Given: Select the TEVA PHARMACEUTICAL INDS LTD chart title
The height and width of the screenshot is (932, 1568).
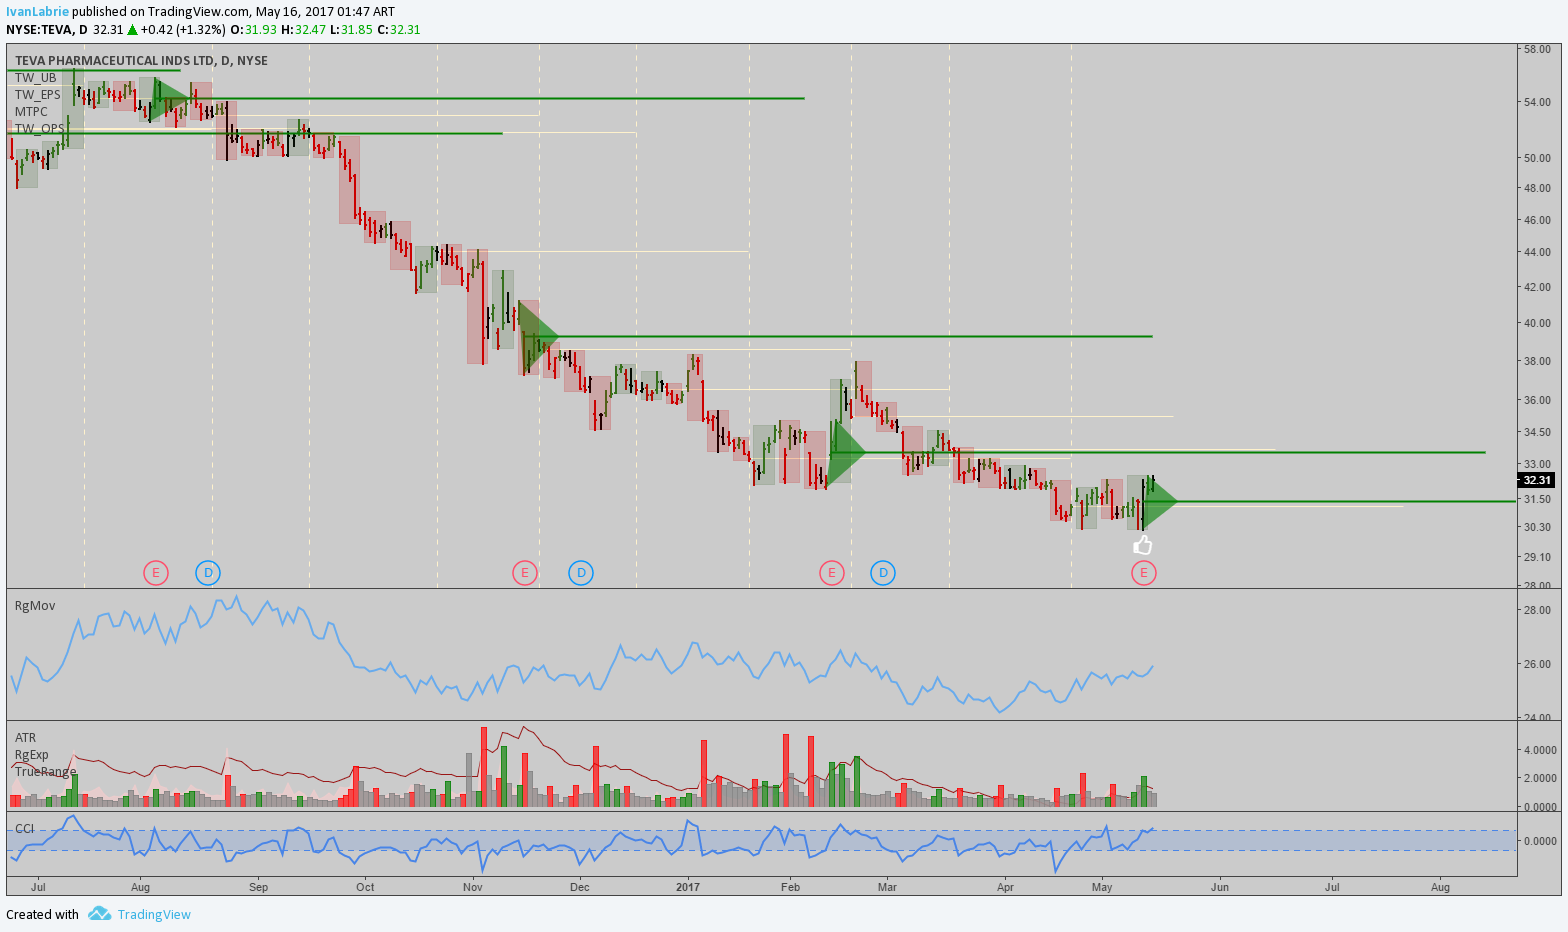Looking at the screenshot, I should 141,60.
